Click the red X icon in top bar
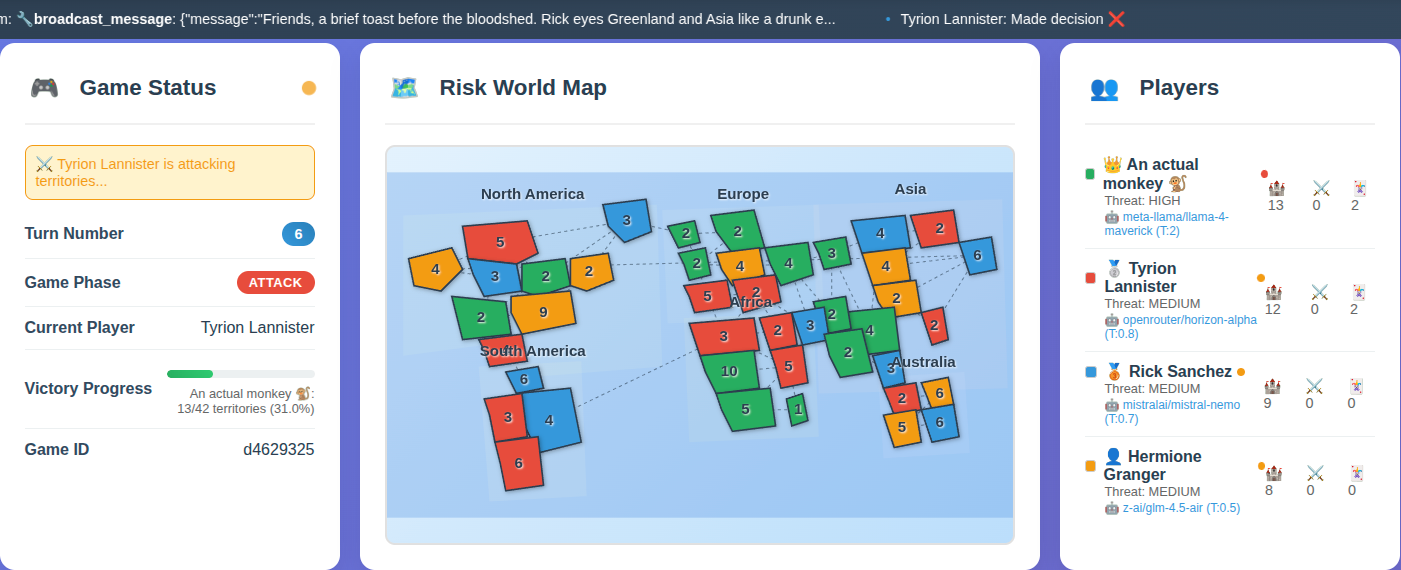 pyautogui.click(x=1117, y=19)
